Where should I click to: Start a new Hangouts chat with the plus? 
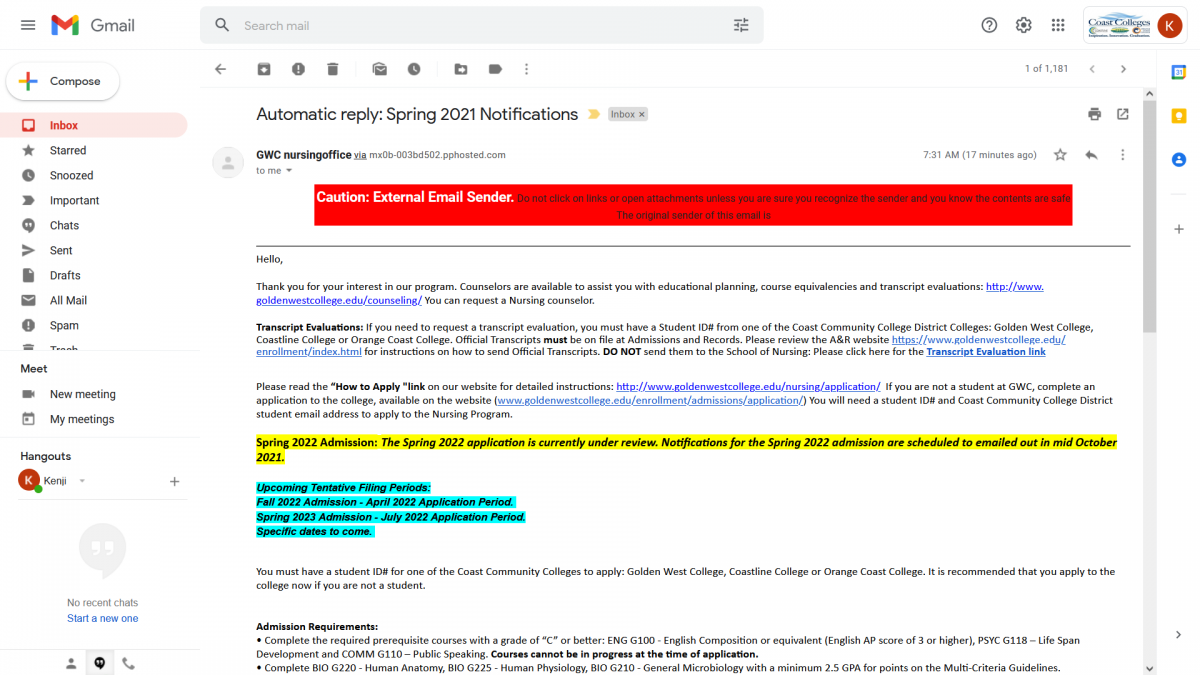(174, 481)
